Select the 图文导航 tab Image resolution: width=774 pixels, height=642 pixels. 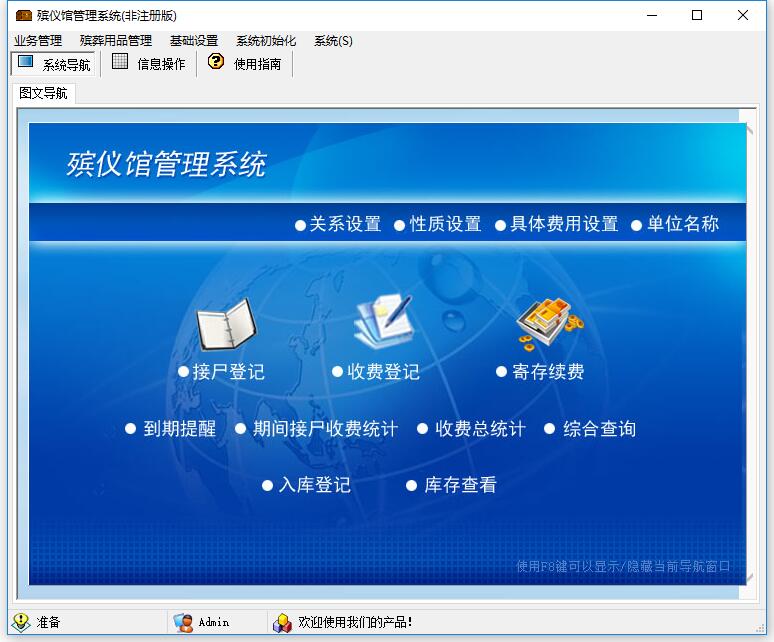click(x=43, y=93)
